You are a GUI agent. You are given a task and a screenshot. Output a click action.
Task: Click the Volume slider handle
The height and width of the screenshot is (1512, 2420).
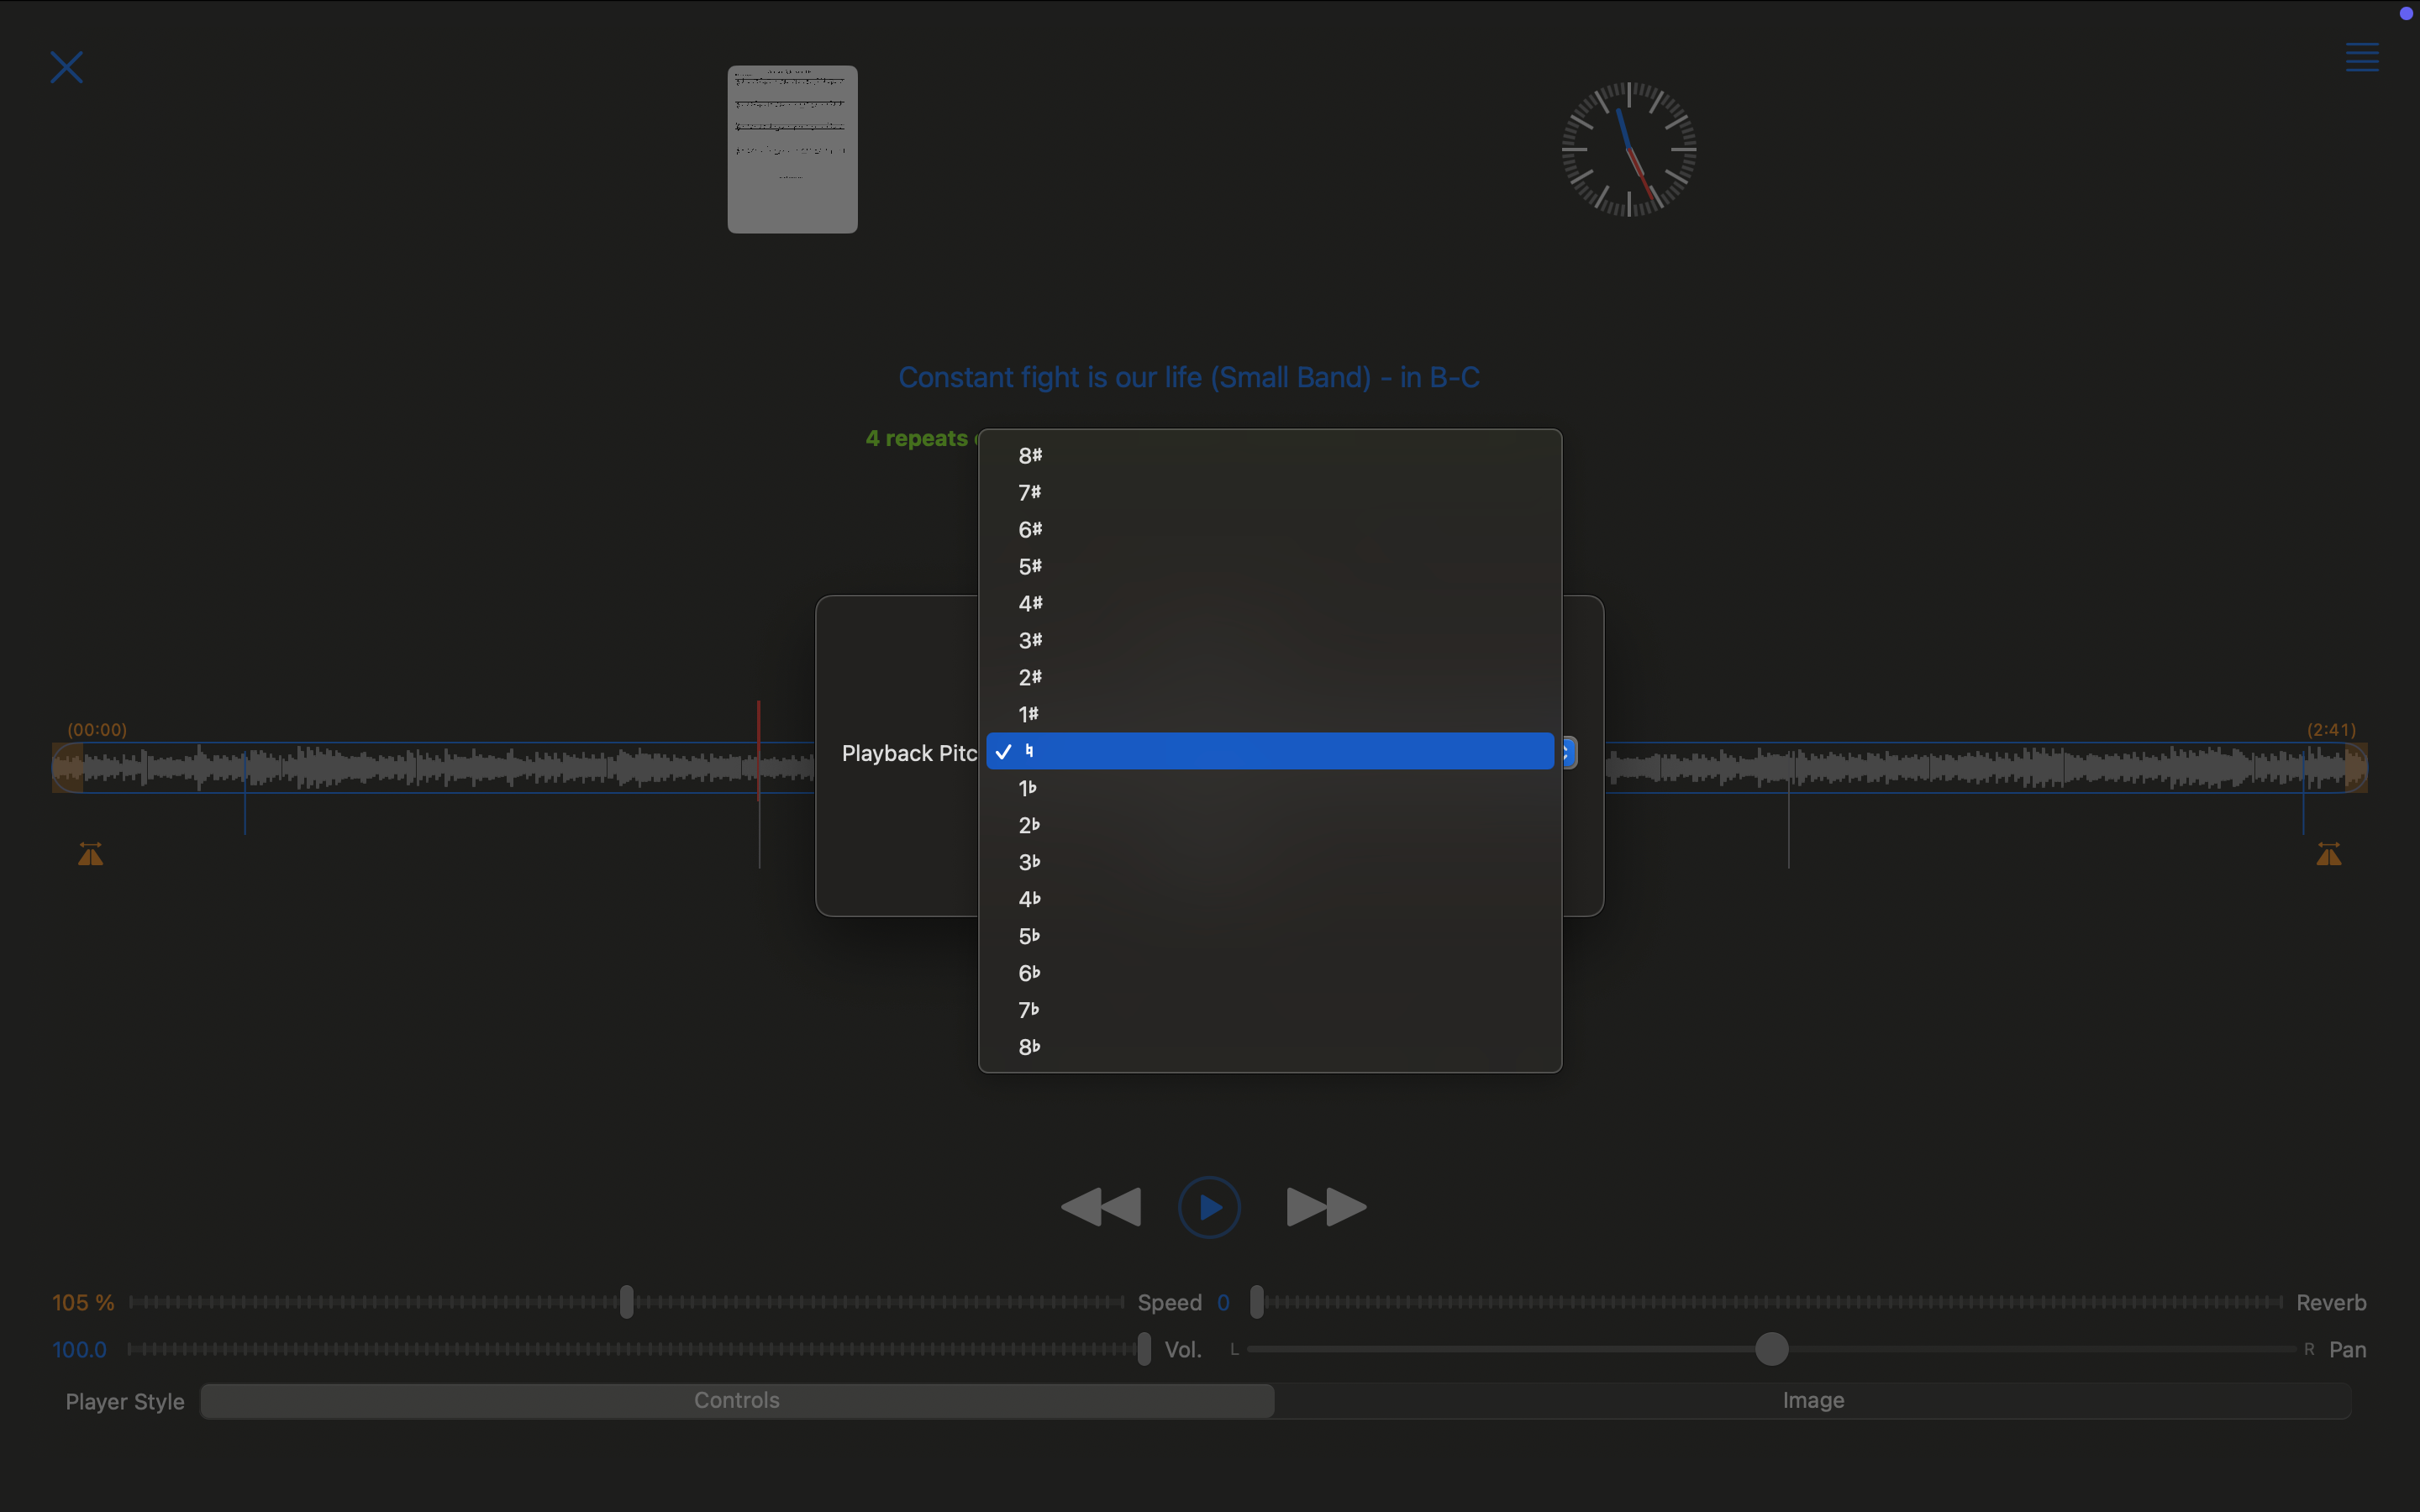[1144, 1349]
